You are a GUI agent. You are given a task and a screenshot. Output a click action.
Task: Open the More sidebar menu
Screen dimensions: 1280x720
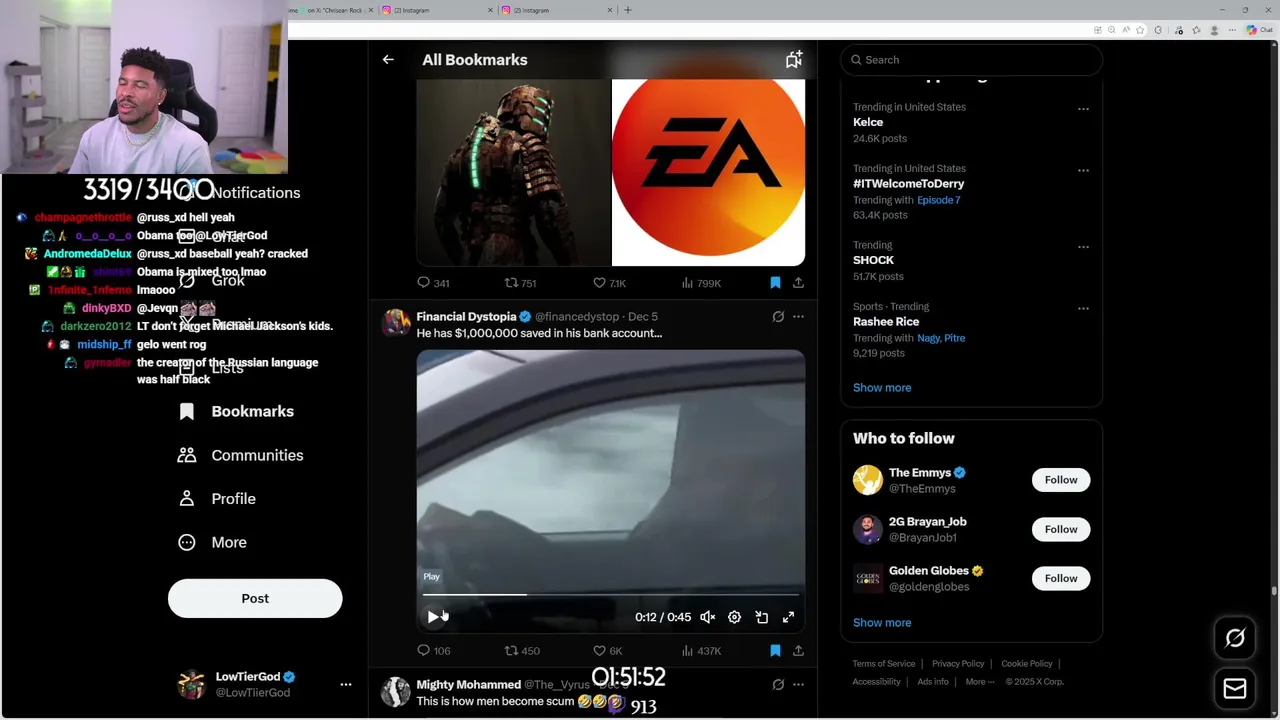pyautogui.click(x=212, y=542)
